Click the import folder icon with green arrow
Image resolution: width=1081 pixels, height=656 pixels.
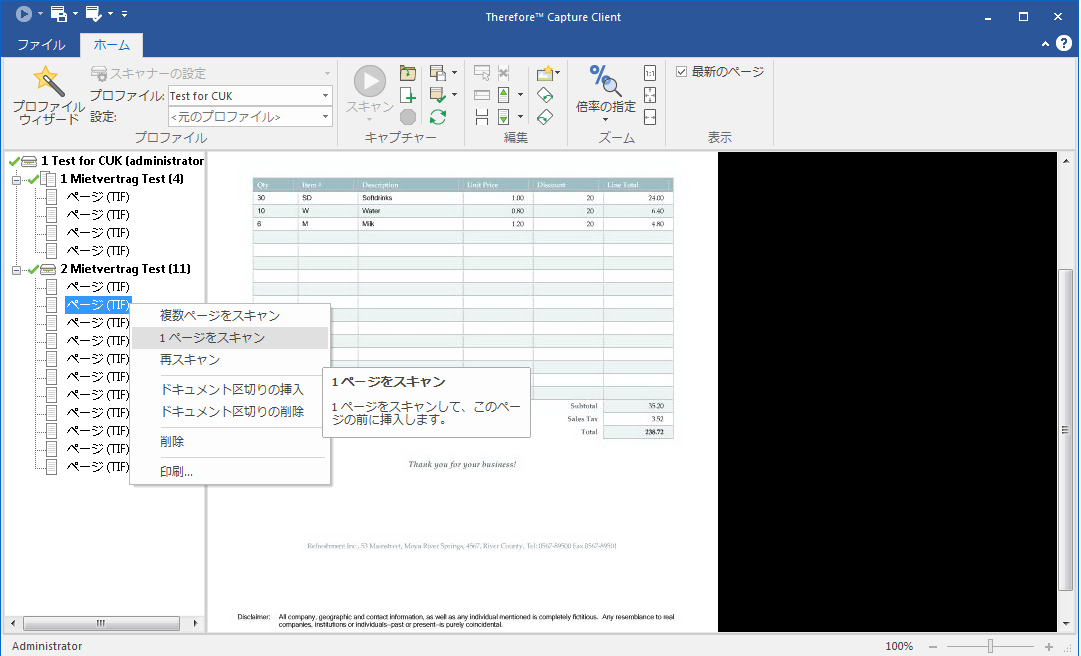[408, 72]
